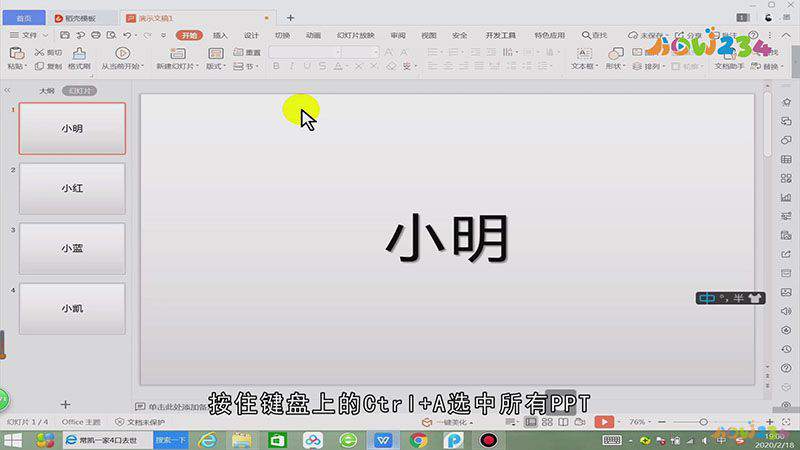
Task: Open Chrome from the taskbar
Action: (418, 440)
